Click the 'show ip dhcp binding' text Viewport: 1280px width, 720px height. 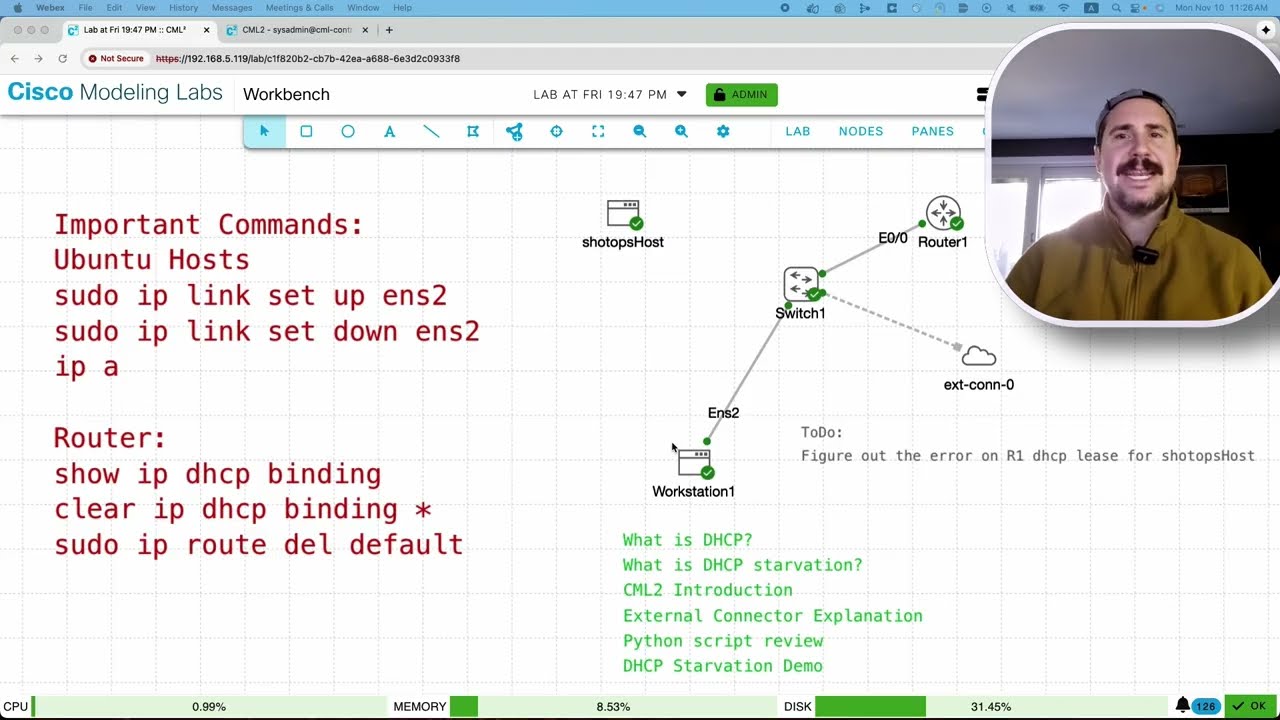pos(217,474)
